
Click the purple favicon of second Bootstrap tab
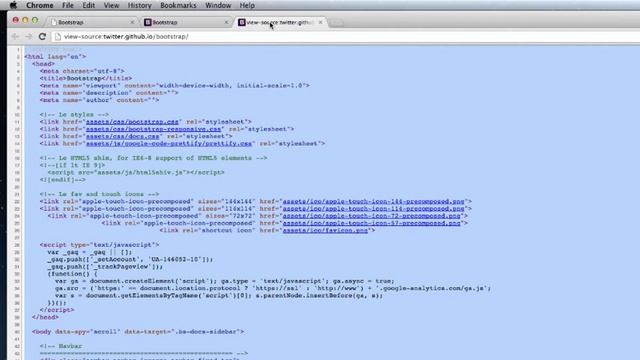coord(148,22)
